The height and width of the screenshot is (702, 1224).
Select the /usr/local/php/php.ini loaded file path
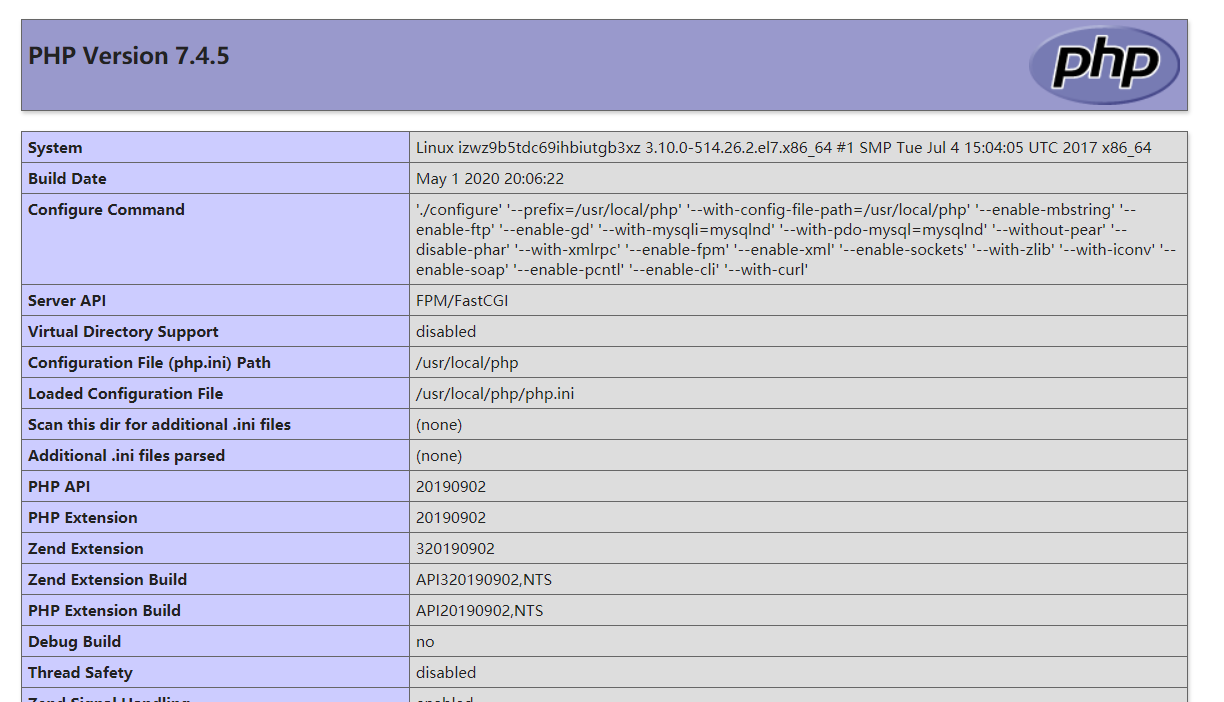(x=495, y=394)
